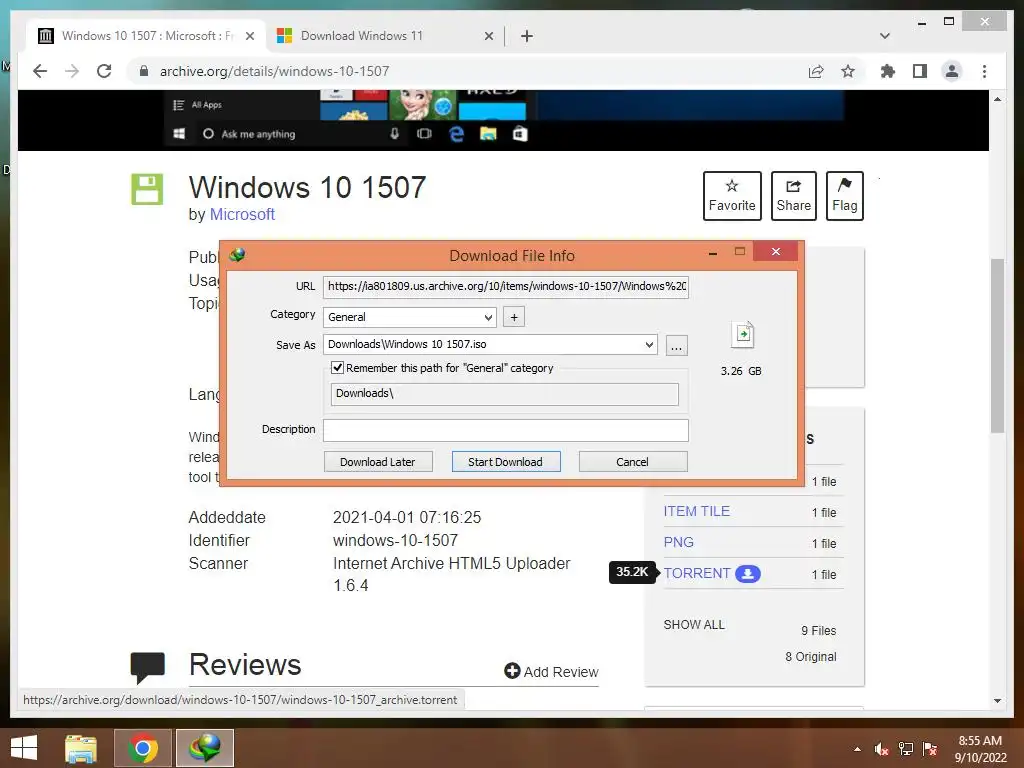Click the scrollbar down arrow
Image resolution: width=1024 pixels, height=768 pixels.
pos(997,701)
